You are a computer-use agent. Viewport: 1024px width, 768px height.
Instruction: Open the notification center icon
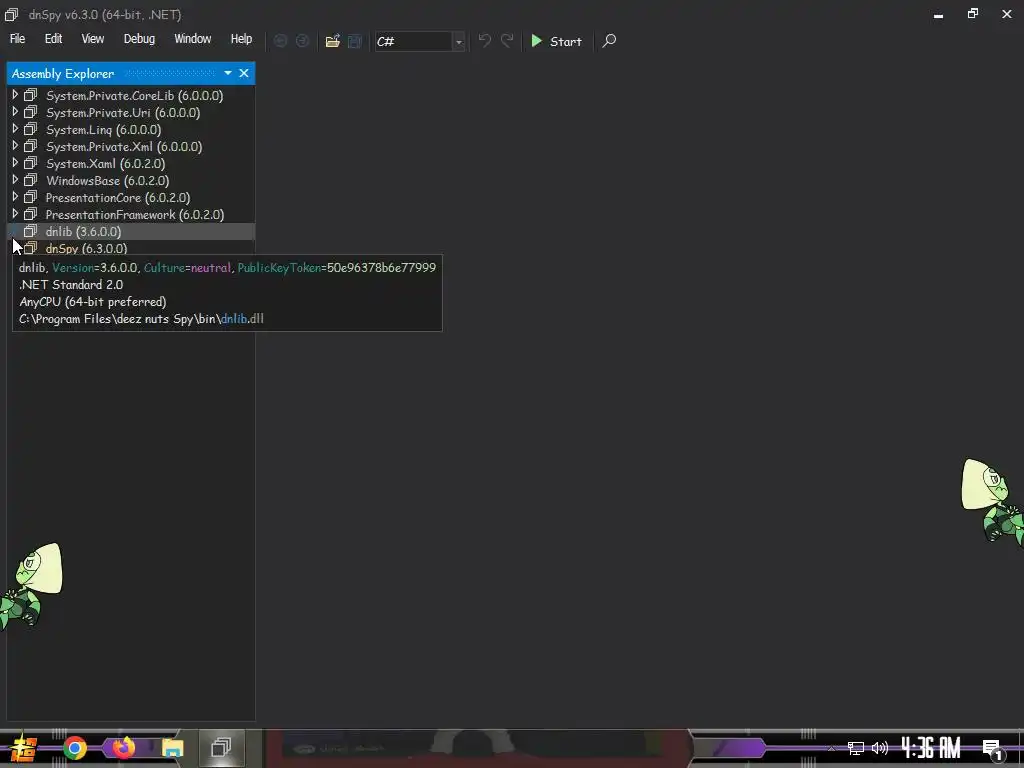992,750
